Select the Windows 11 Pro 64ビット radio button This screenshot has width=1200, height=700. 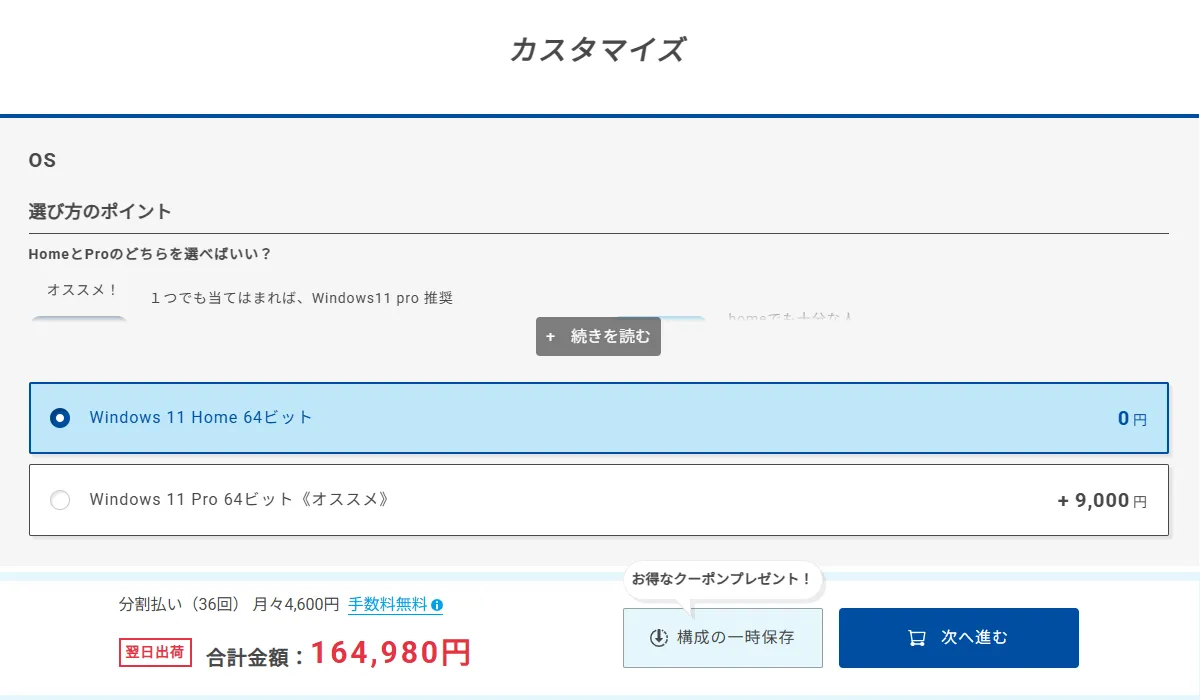60,500
